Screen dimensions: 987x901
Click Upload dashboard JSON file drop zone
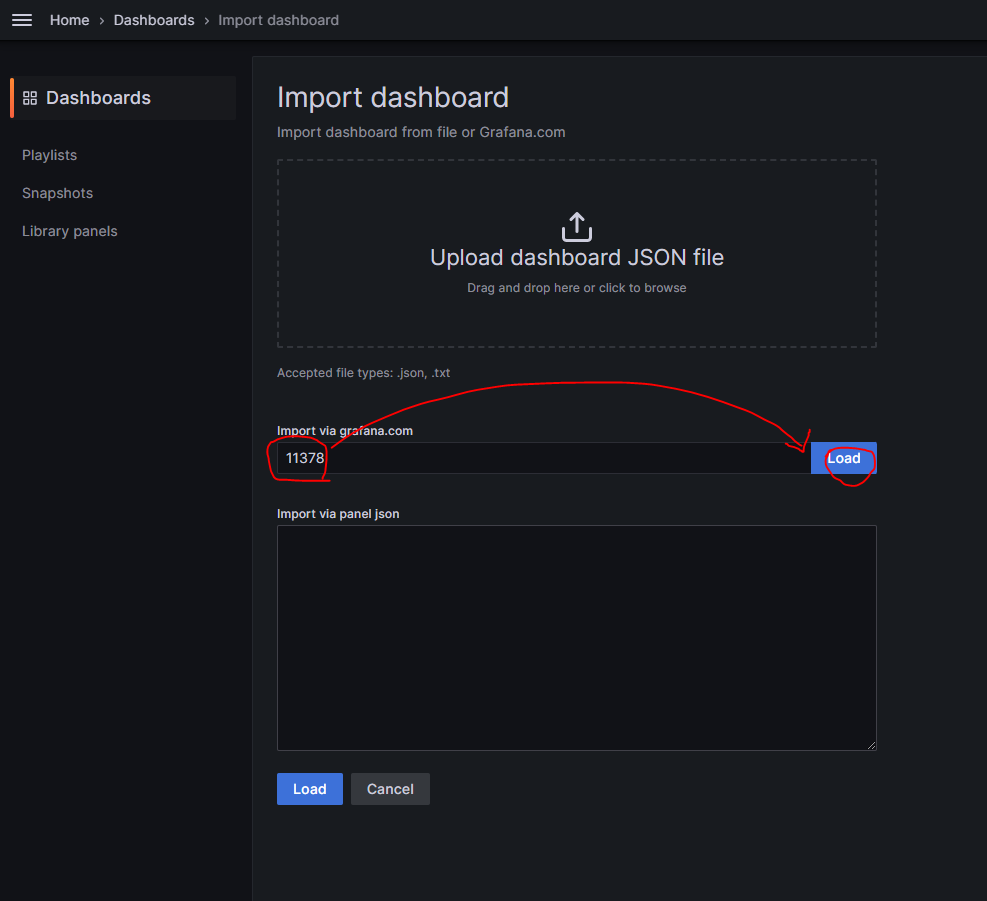tap(577, 253)
